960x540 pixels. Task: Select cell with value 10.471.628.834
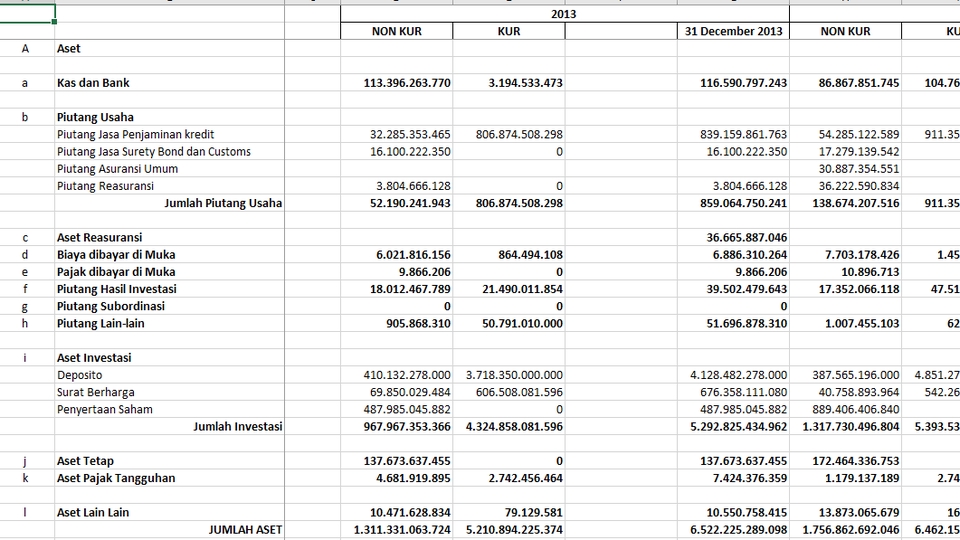click(x=397, y=511)
